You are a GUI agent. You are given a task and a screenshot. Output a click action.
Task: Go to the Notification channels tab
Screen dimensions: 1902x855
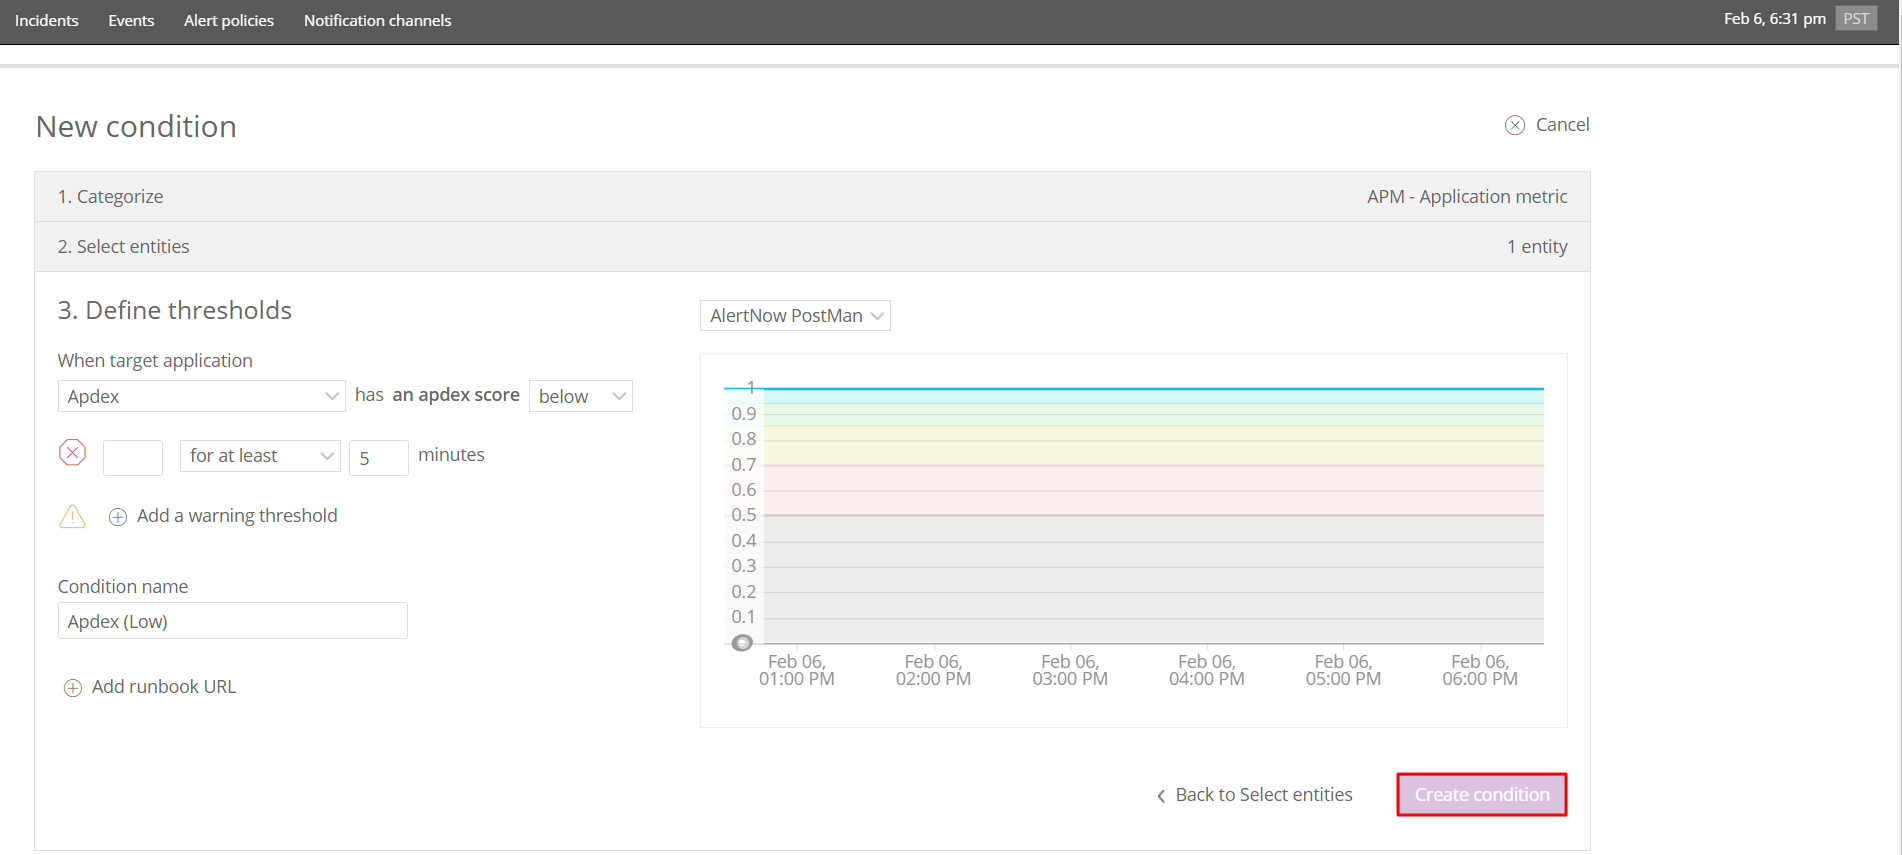click(377, 21)
